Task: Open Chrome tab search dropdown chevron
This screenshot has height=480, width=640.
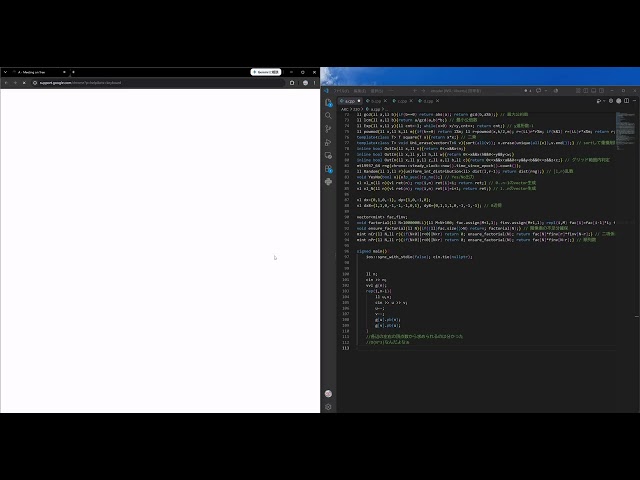Action: pos(5,72)
